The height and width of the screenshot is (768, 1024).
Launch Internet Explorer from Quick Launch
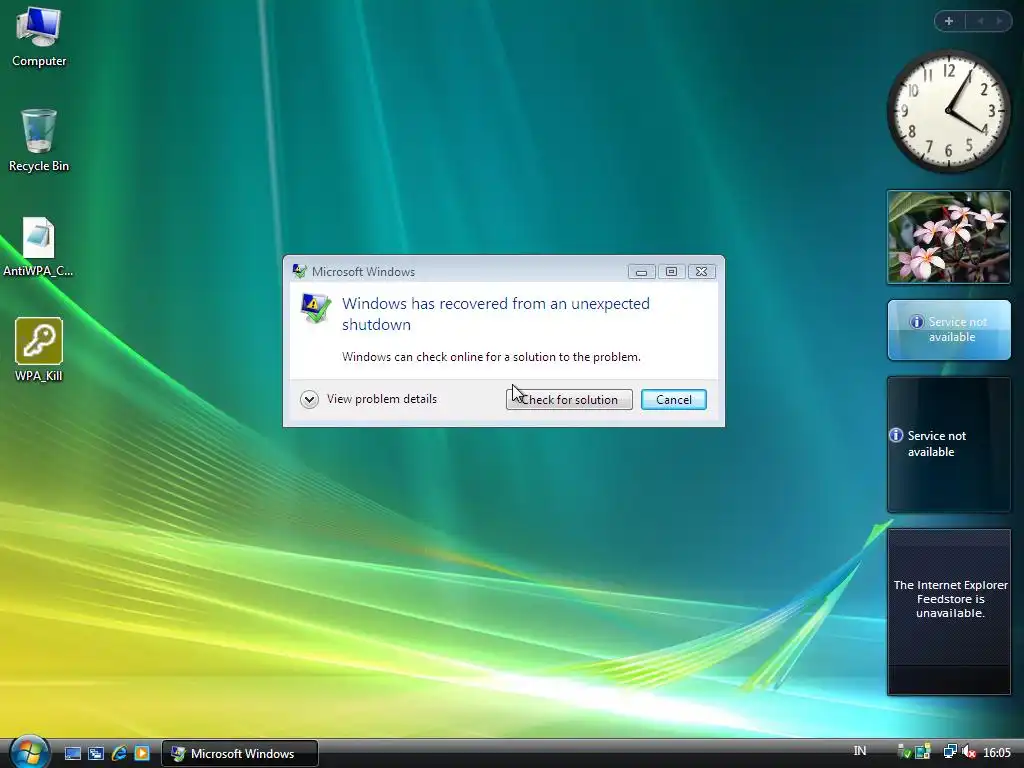pyautogui.click(x=119, y=754)
